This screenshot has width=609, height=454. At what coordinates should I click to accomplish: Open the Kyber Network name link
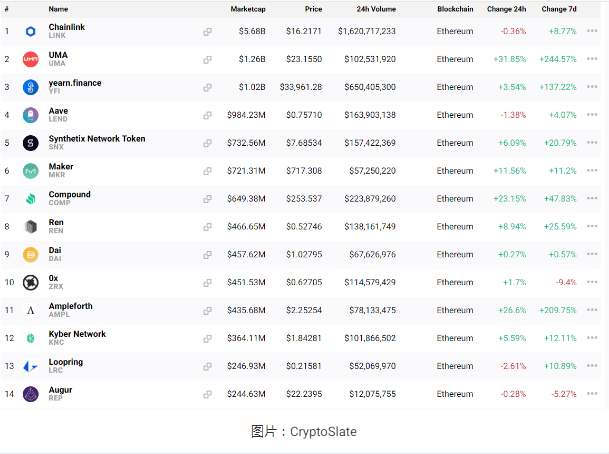point(77,334)
